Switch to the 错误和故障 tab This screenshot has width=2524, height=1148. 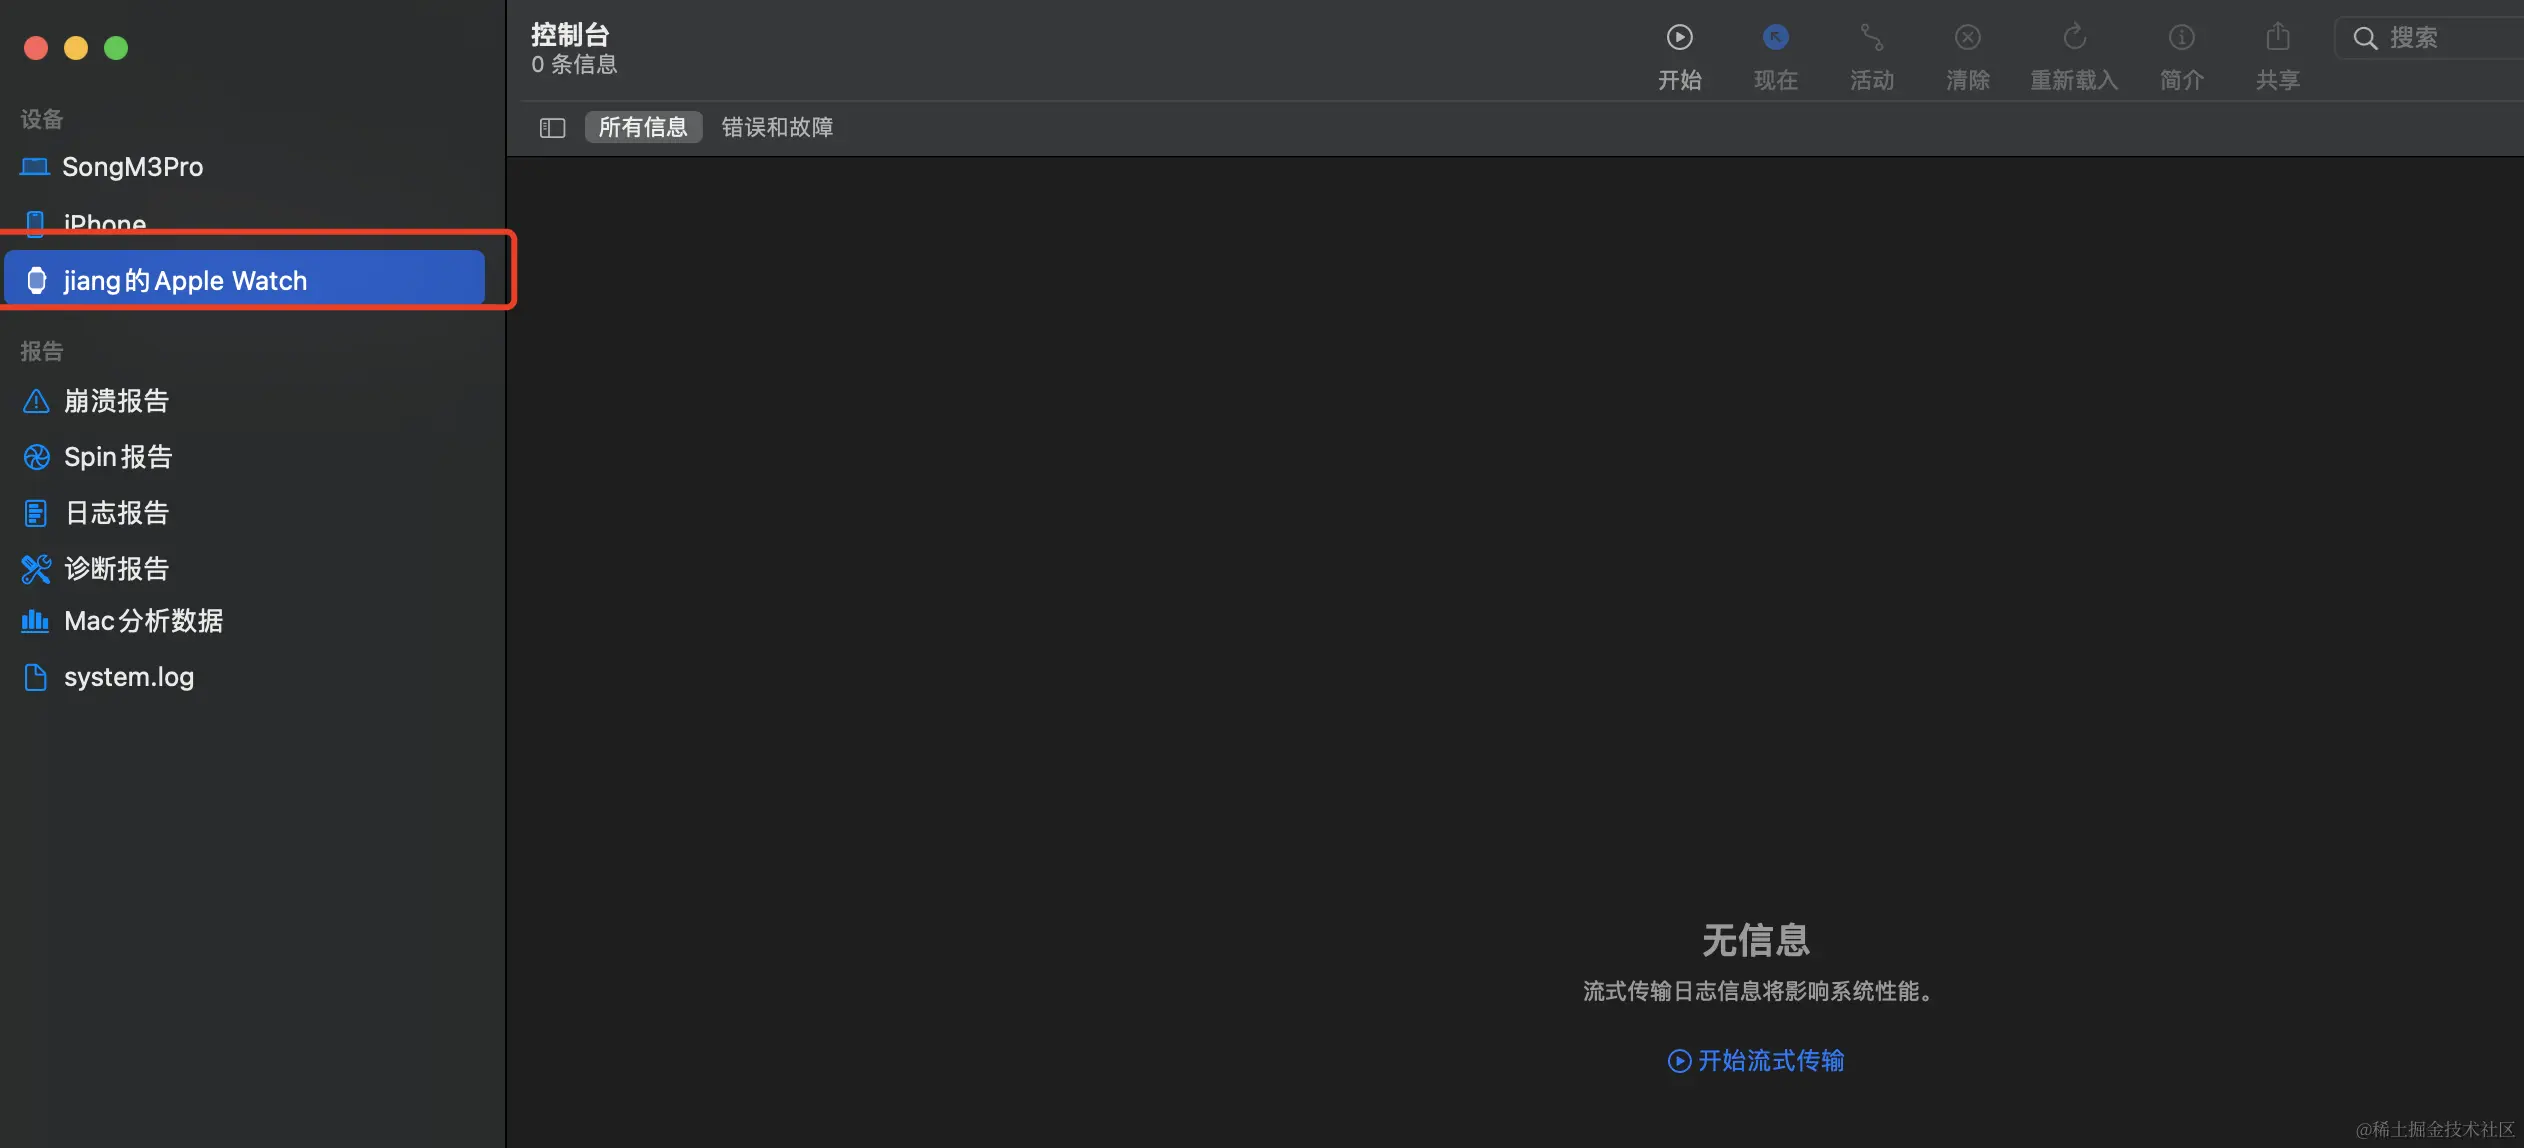(777, 127)
